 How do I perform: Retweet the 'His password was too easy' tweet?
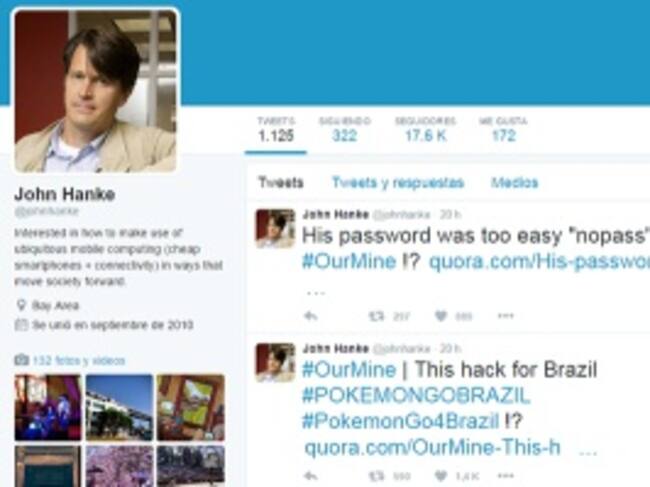tap(376, 317)
